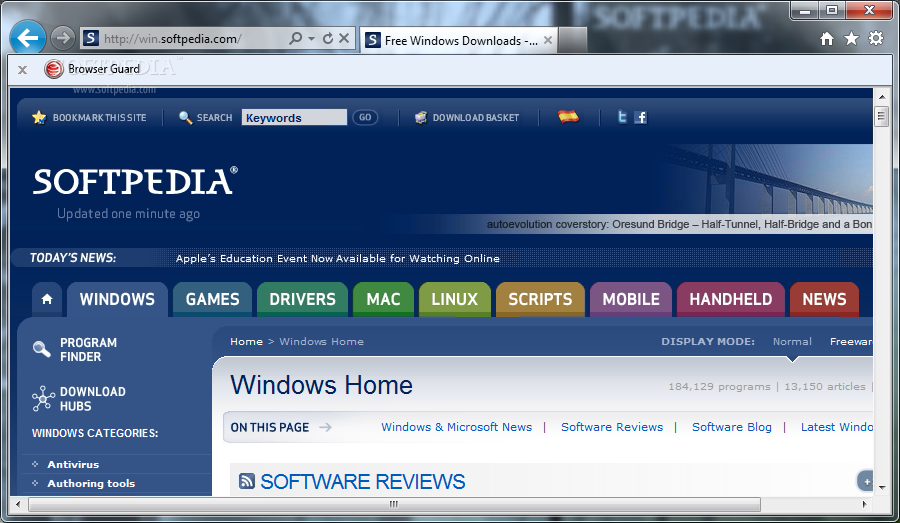Click the horizontal scrollbar right arrow
Viewport: 900px width, 523px height.
pyautogui.click(x=864, y=505)
